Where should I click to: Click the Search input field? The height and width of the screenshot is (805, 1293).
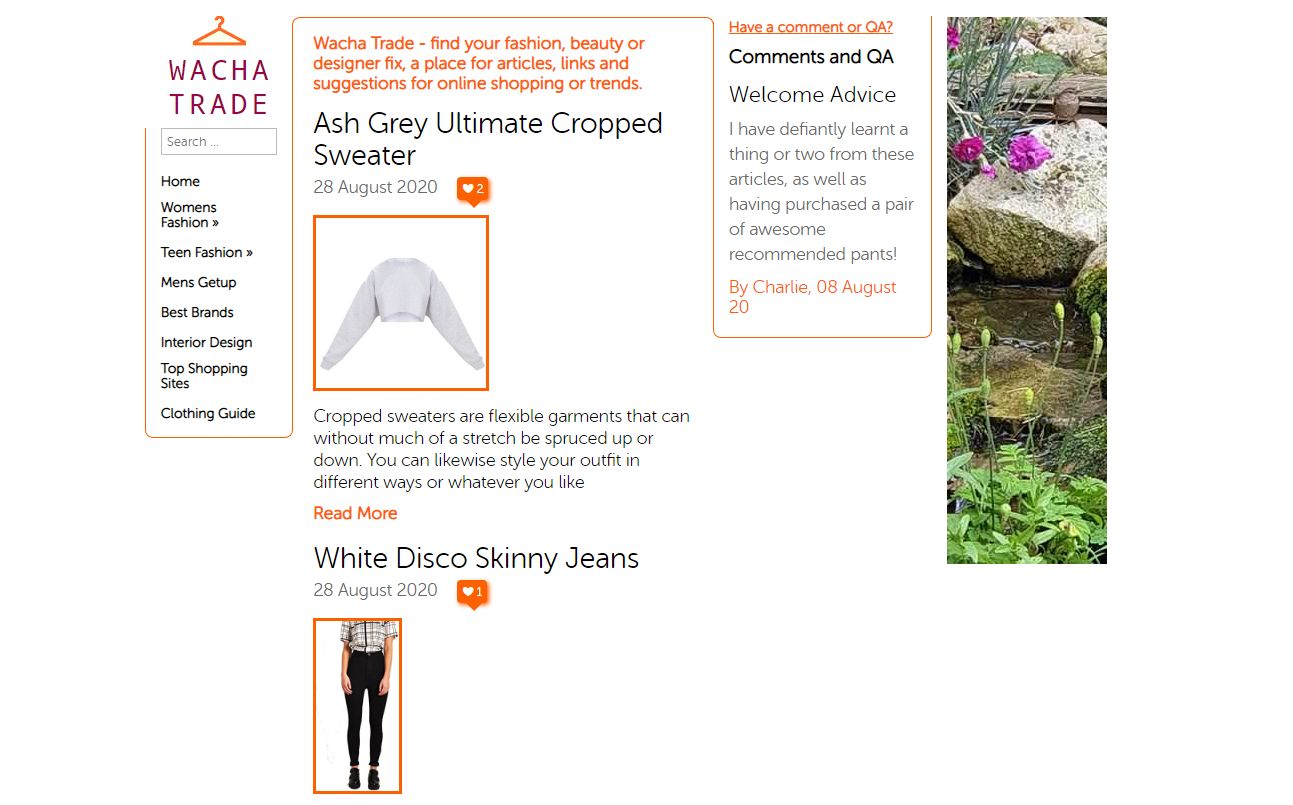219,141
